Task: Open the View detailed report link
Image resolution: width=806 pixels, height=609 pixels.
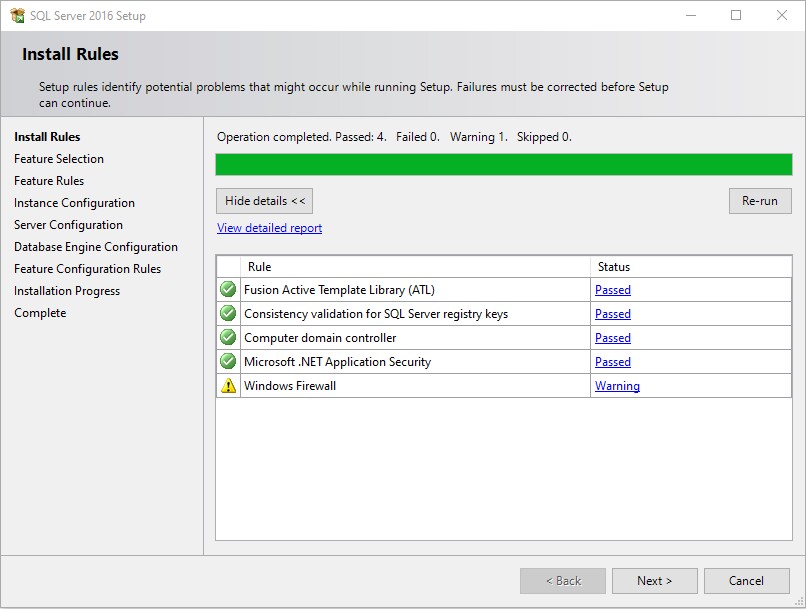Action: click(x=269, y=228)
